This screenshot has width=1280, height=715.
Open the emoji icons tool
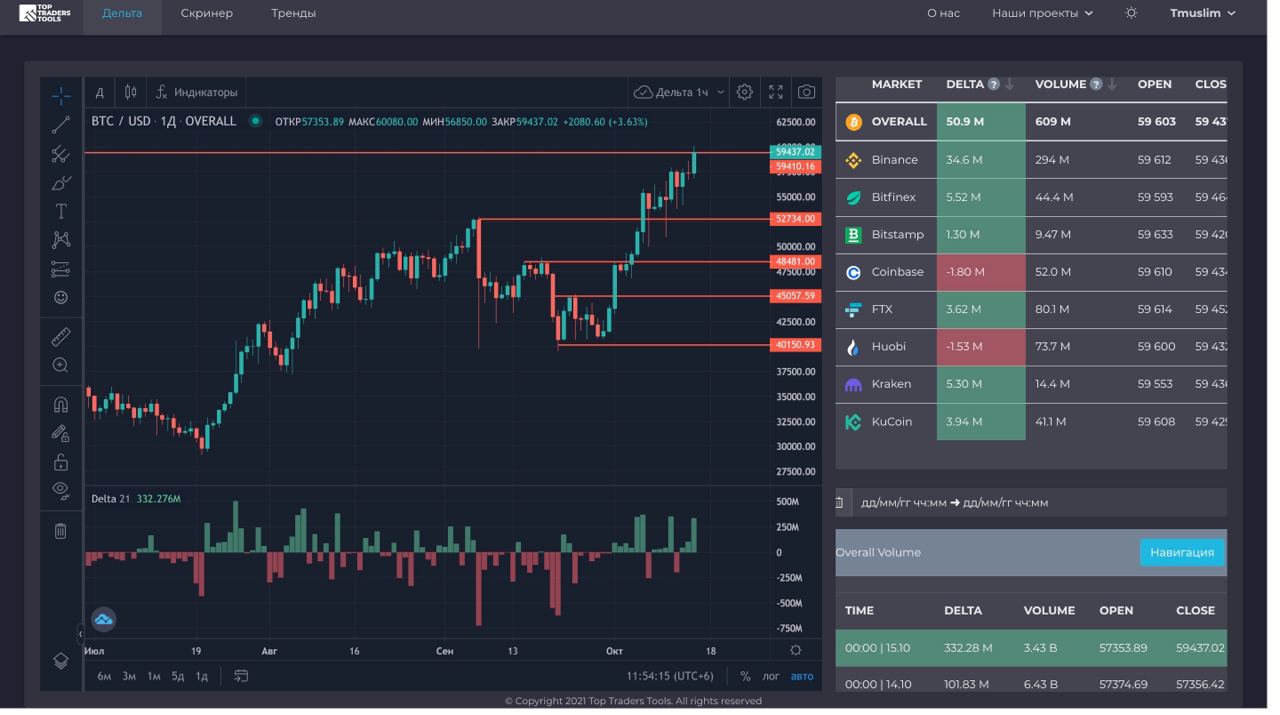tap(61, 298)
